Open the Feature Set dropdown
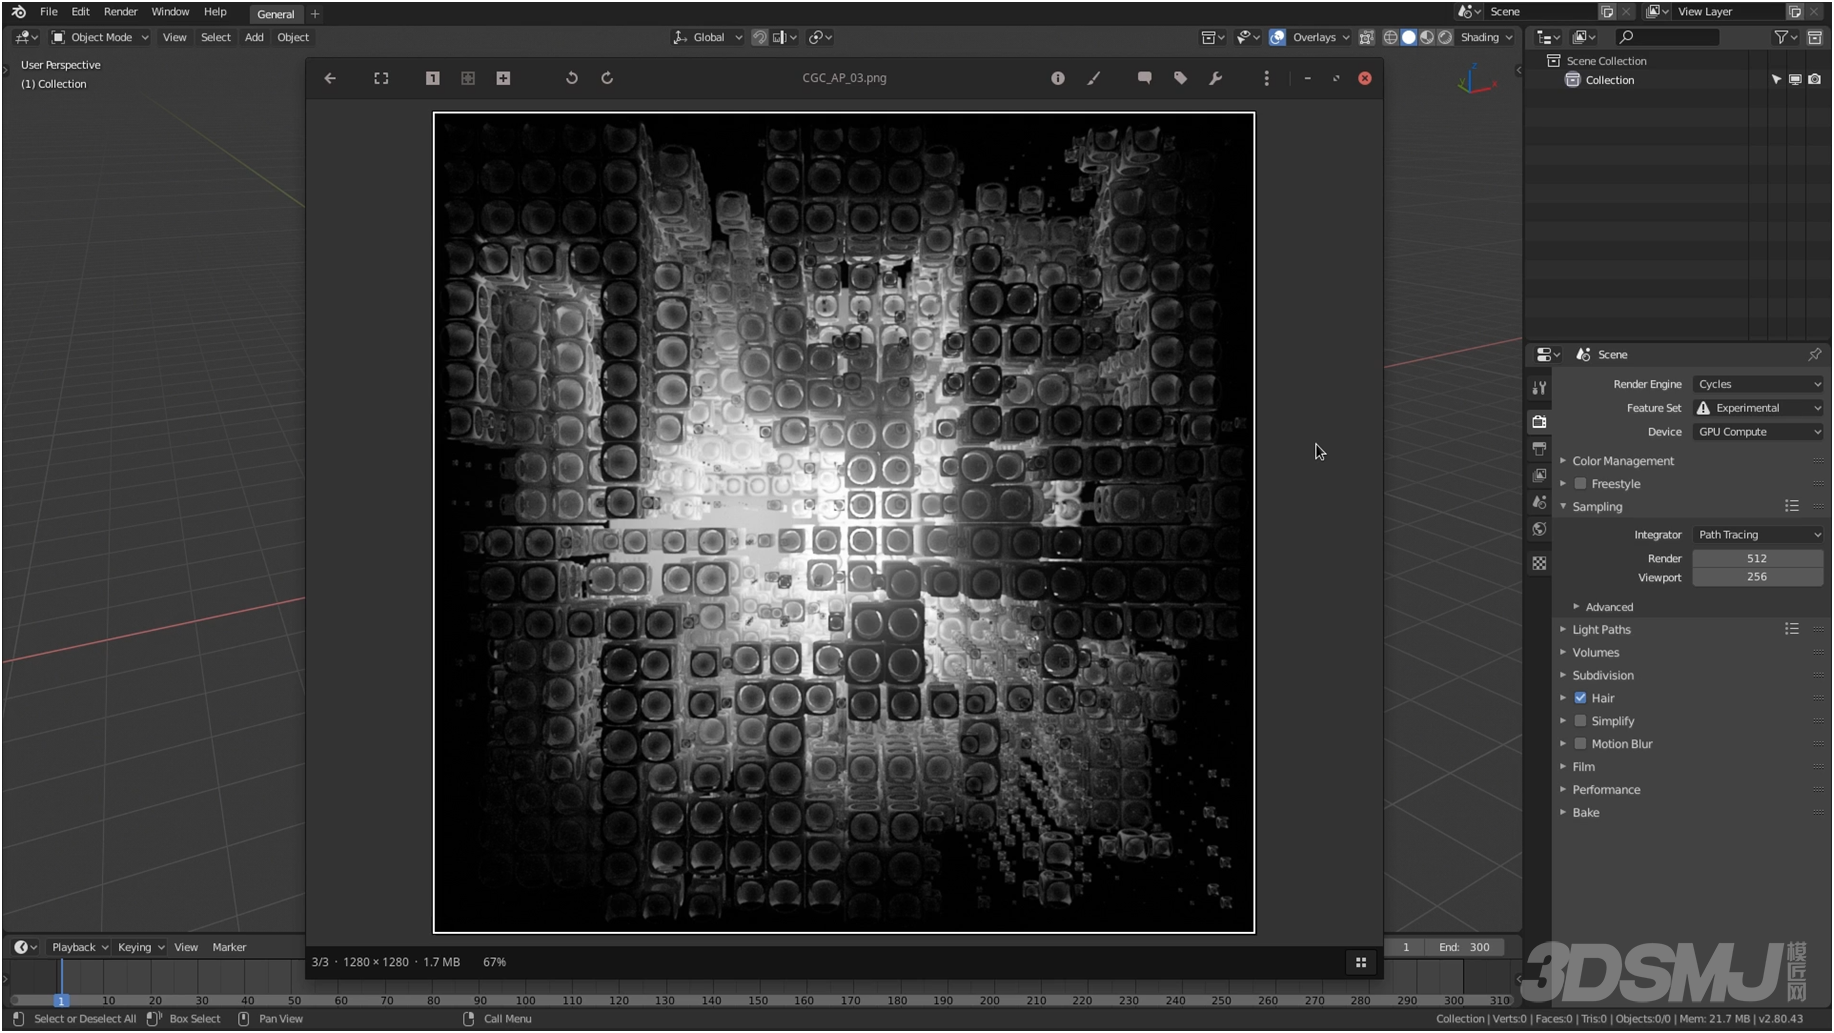1834x1033 pixels. point(1758,408)
